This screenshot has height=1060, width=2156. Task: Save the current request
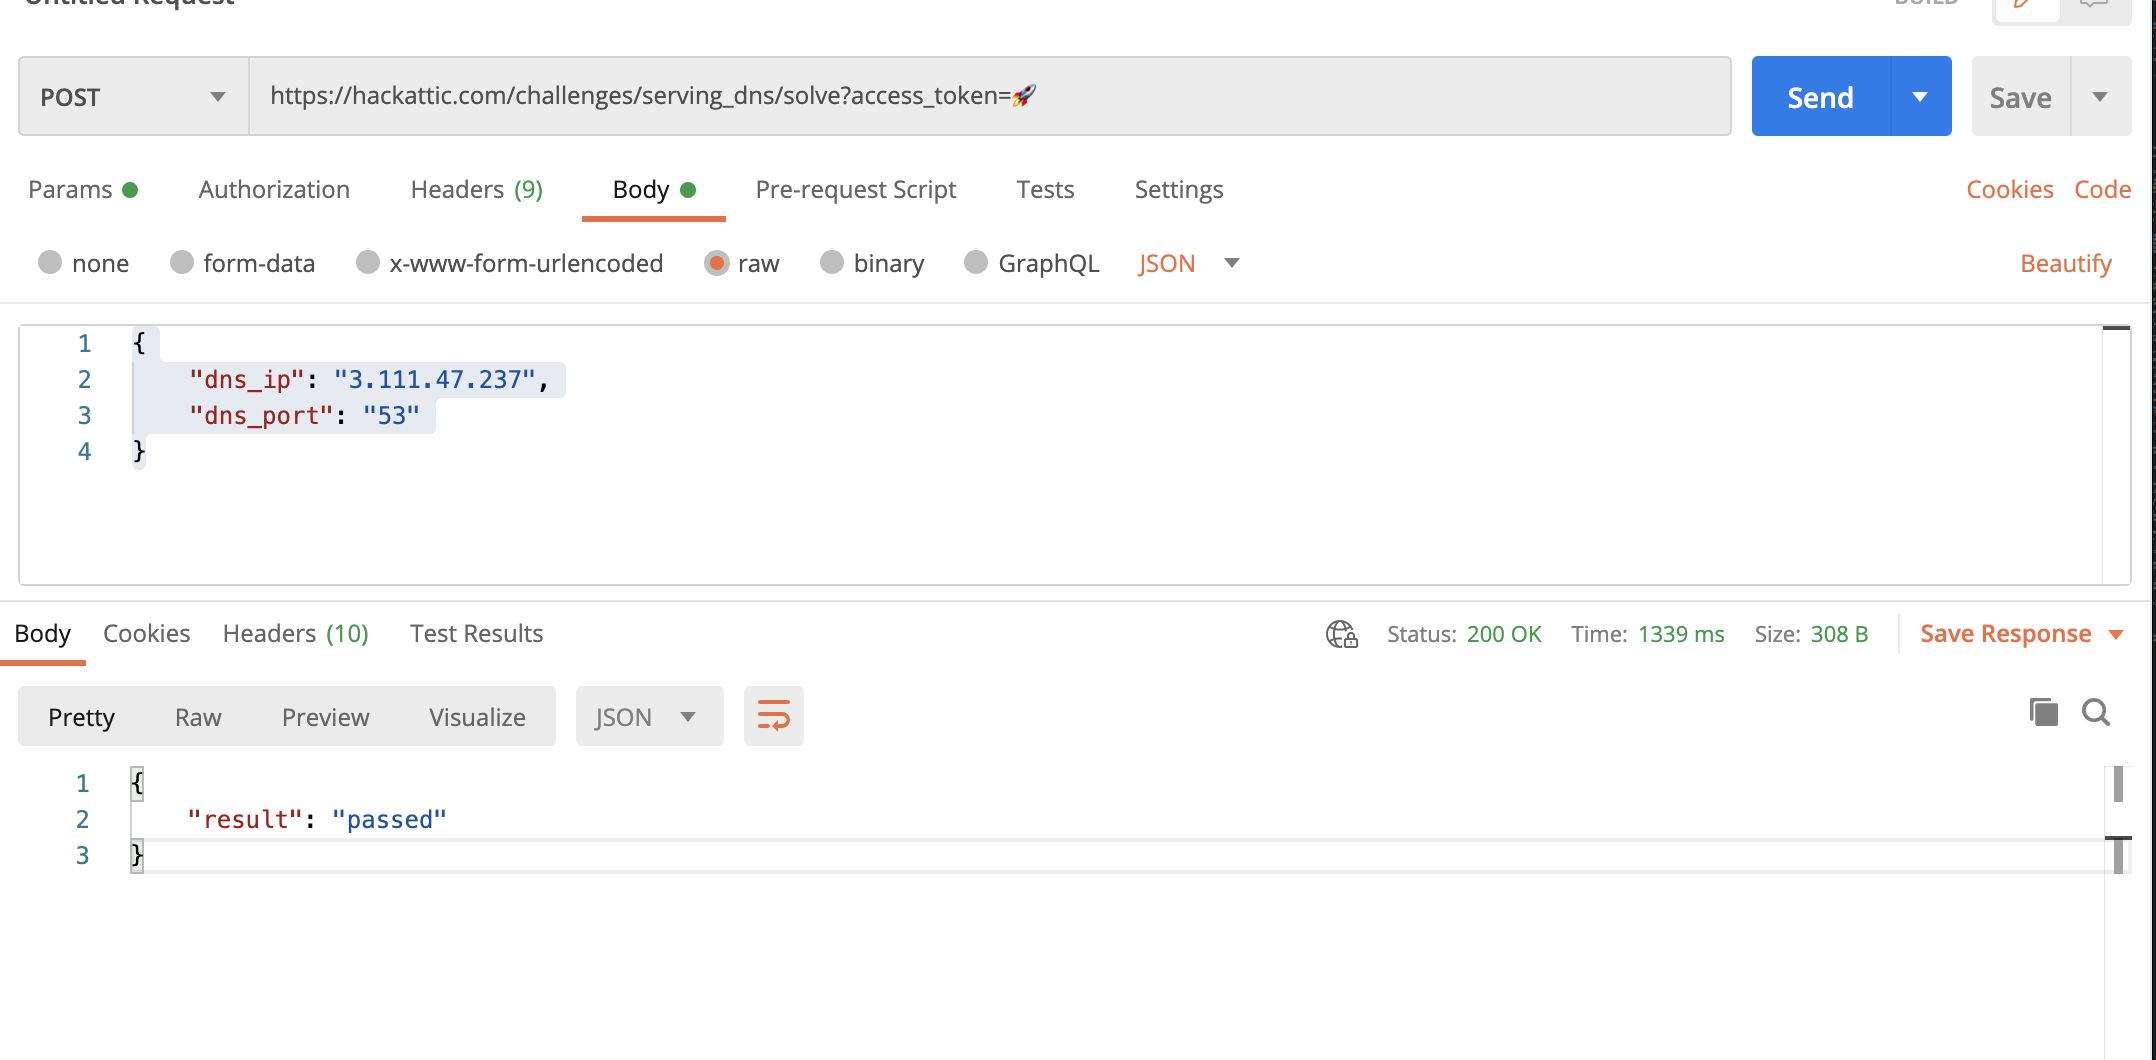2021,96
